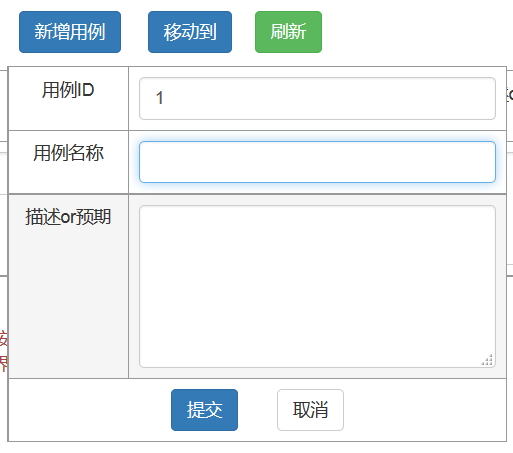Click the empty footer area left of 提交

pyautogui.click(x=89, y=410)
